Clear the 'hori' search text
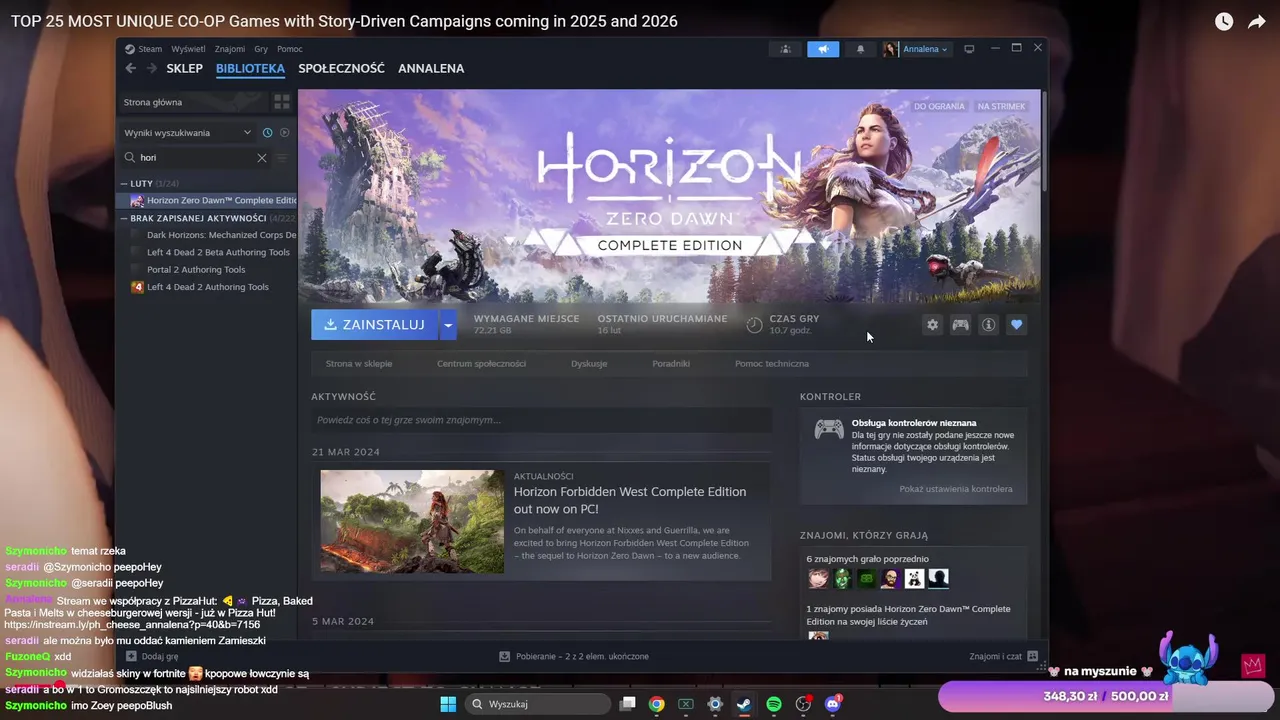This screenshot has width=1280, height=720. tap(262, 158)
